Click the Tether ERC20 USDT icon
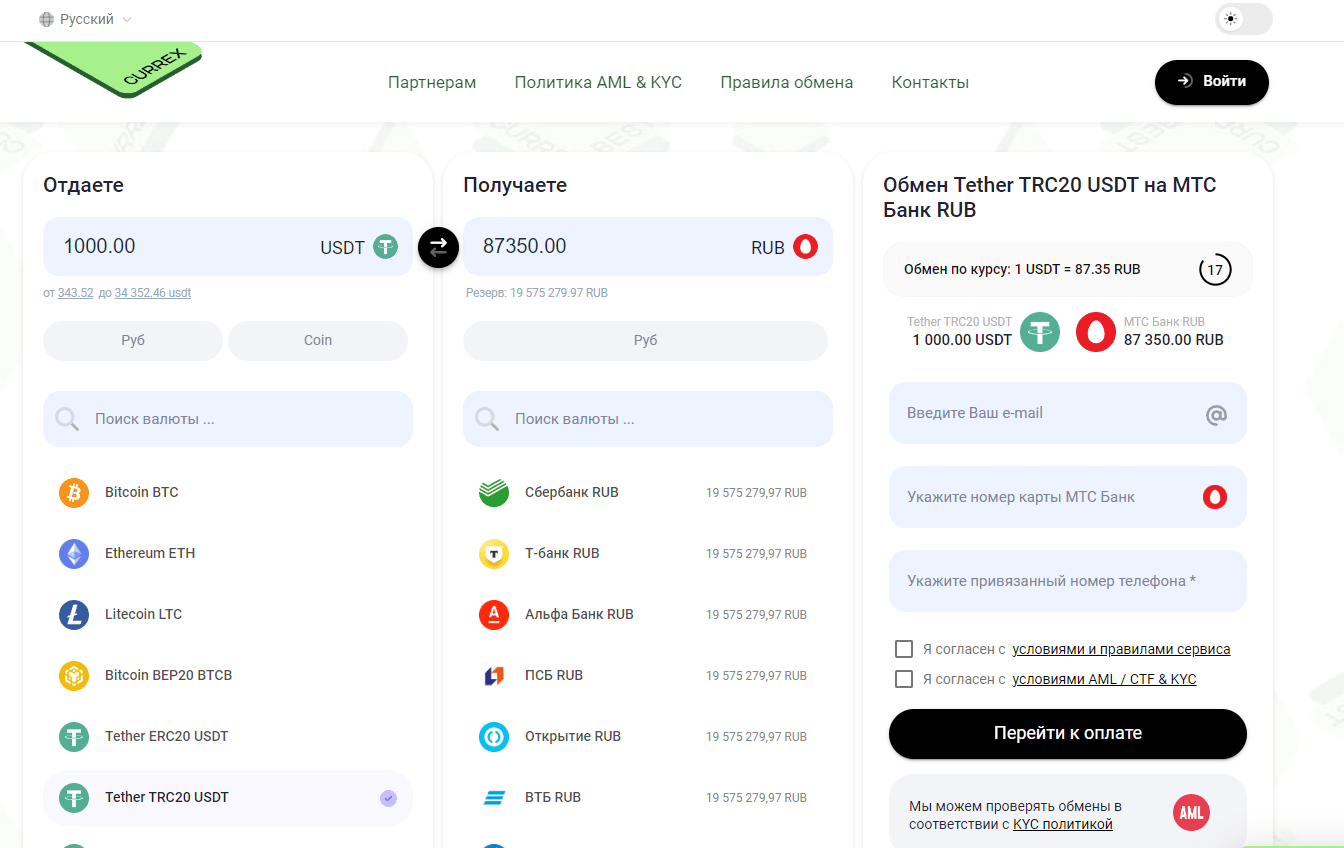 (x=74, y=736)
